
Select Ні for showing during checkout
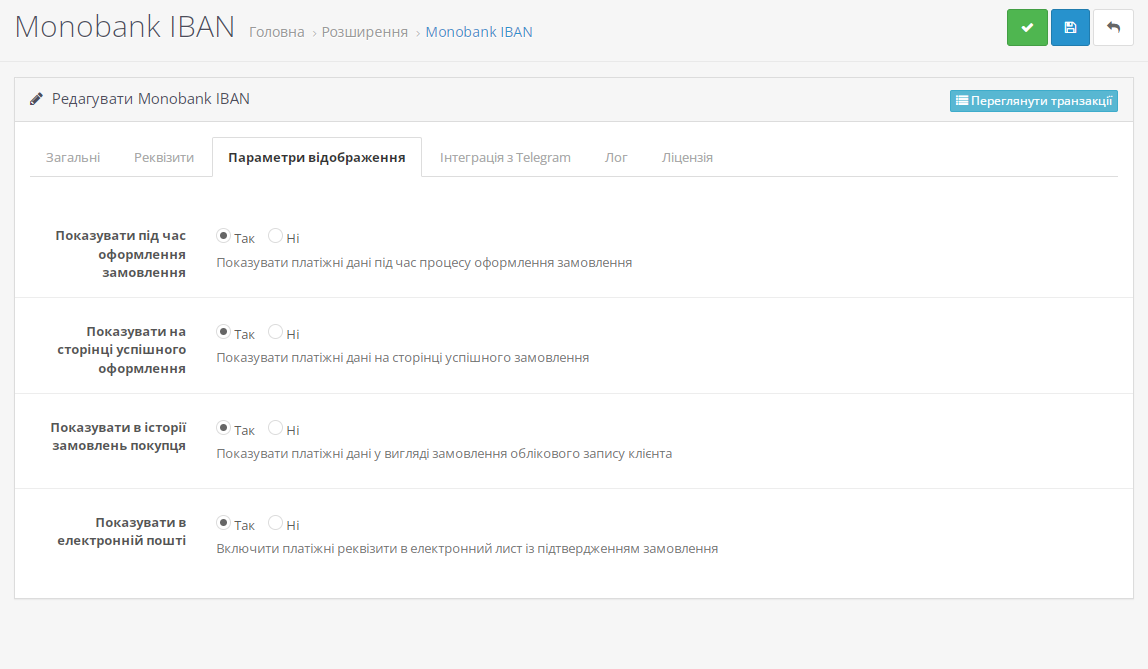[275, 236]
